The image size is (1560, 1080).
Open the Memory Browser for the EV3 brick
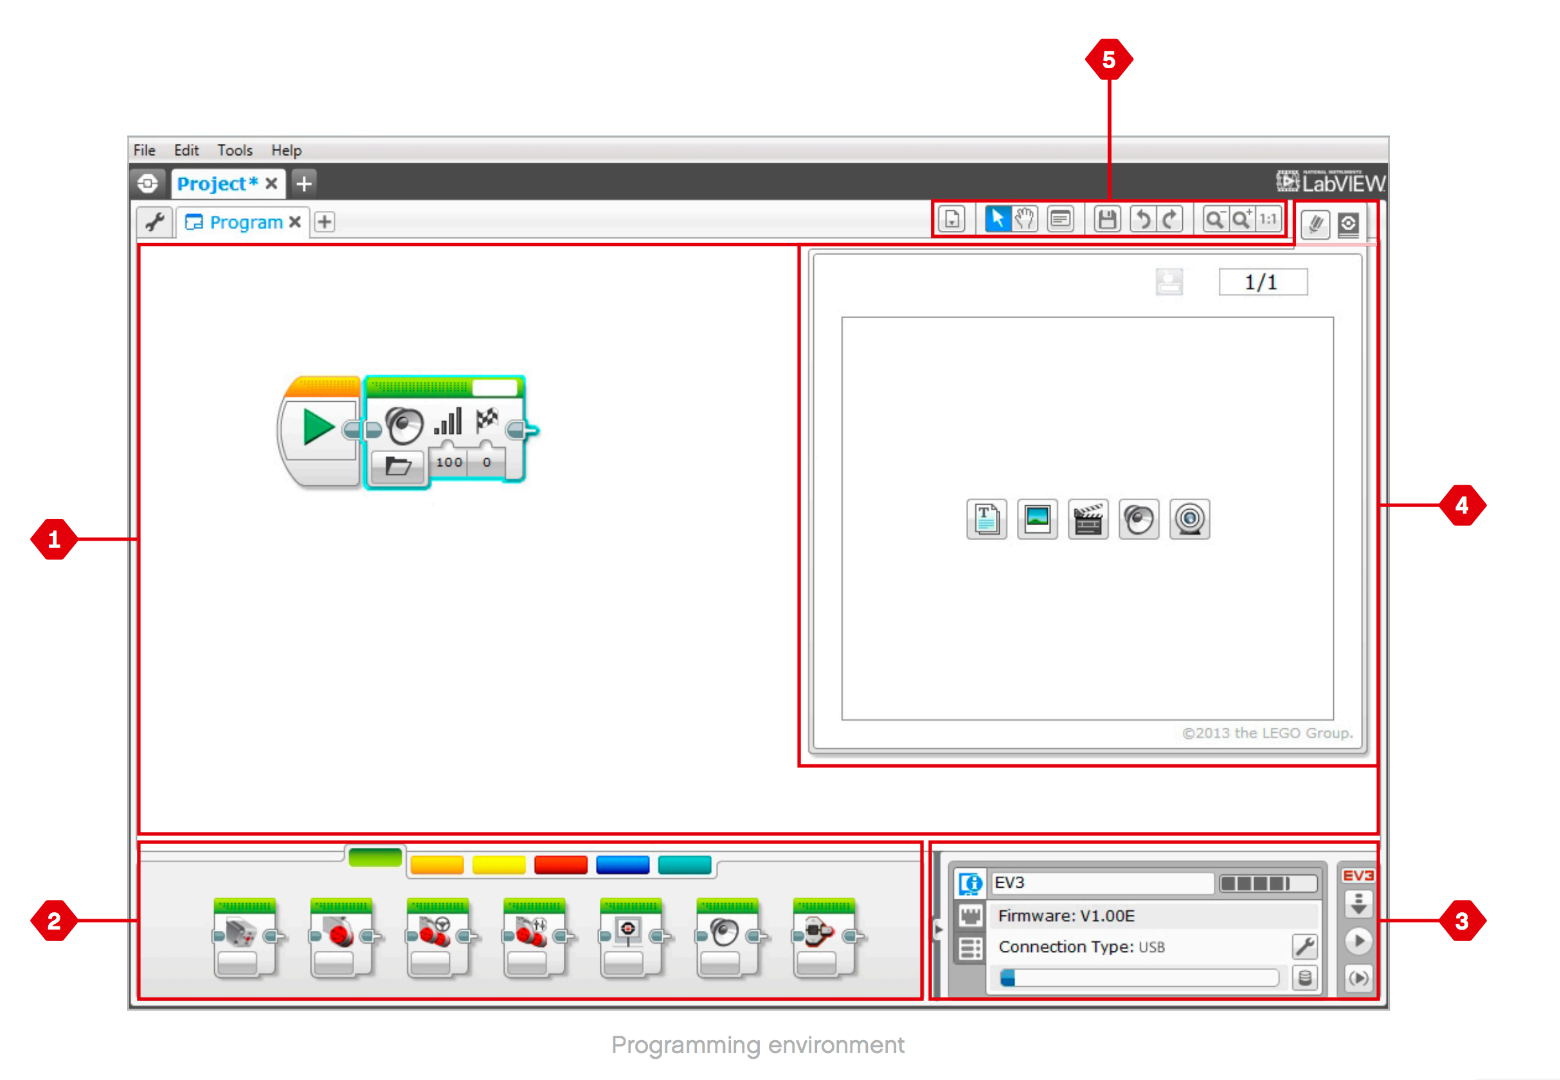pyautogui.click(x=1305, y=977)
